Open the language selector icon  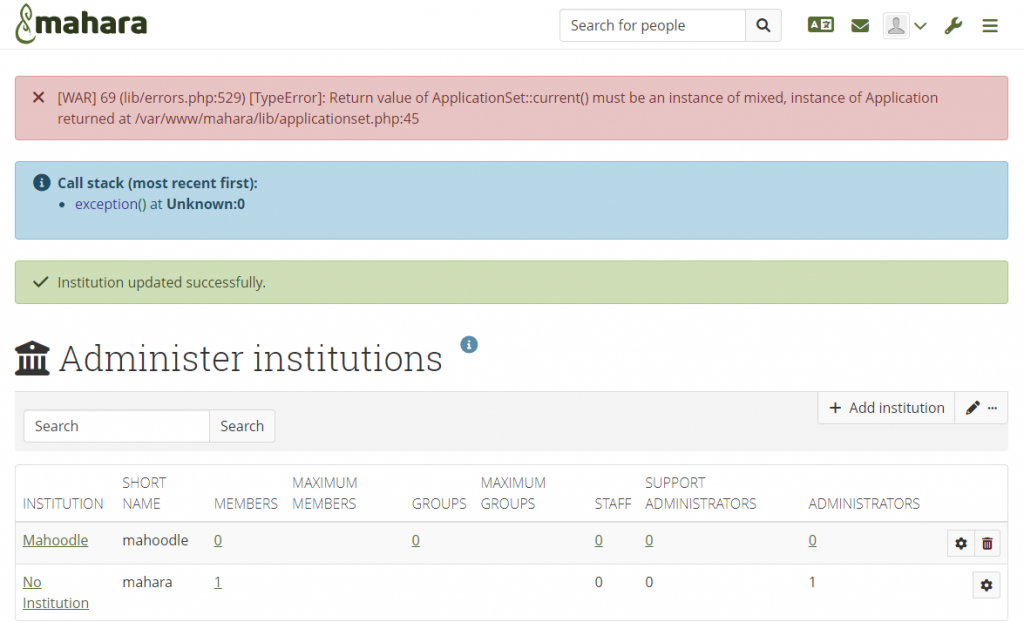(x=820, y=26)
